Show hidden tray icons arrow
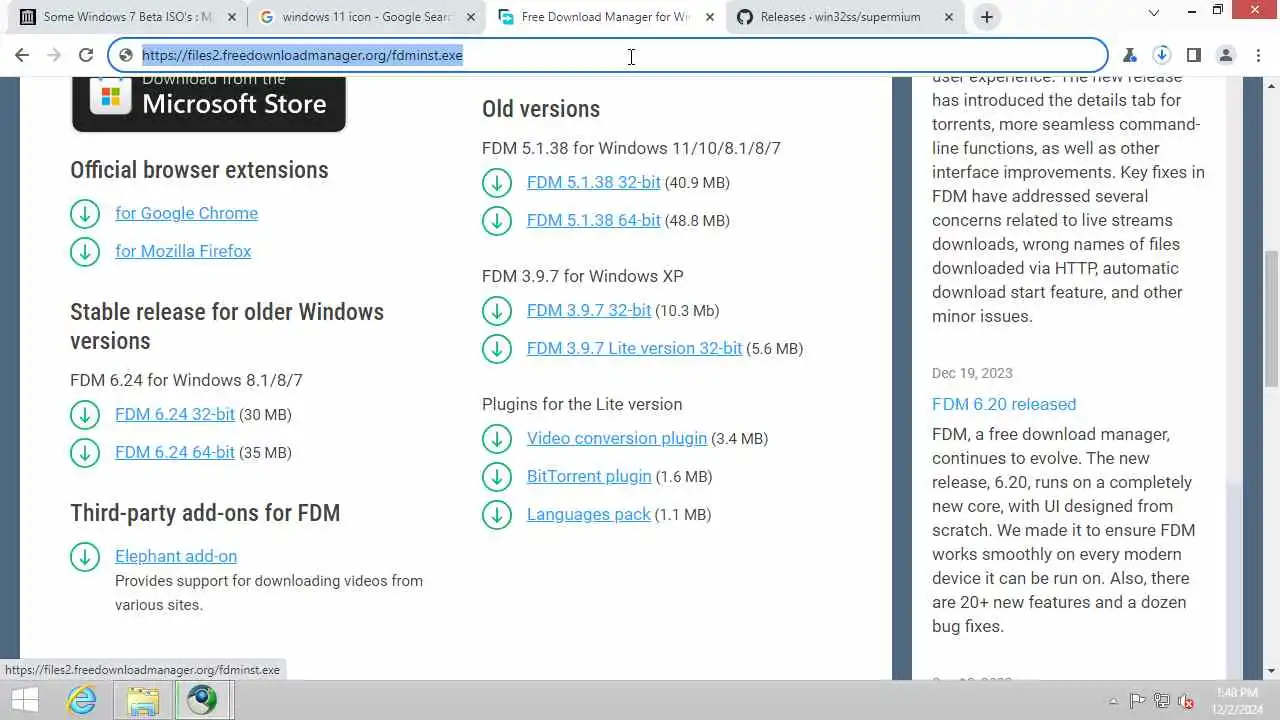1280x720 pixels. (x=1113, y=701)
